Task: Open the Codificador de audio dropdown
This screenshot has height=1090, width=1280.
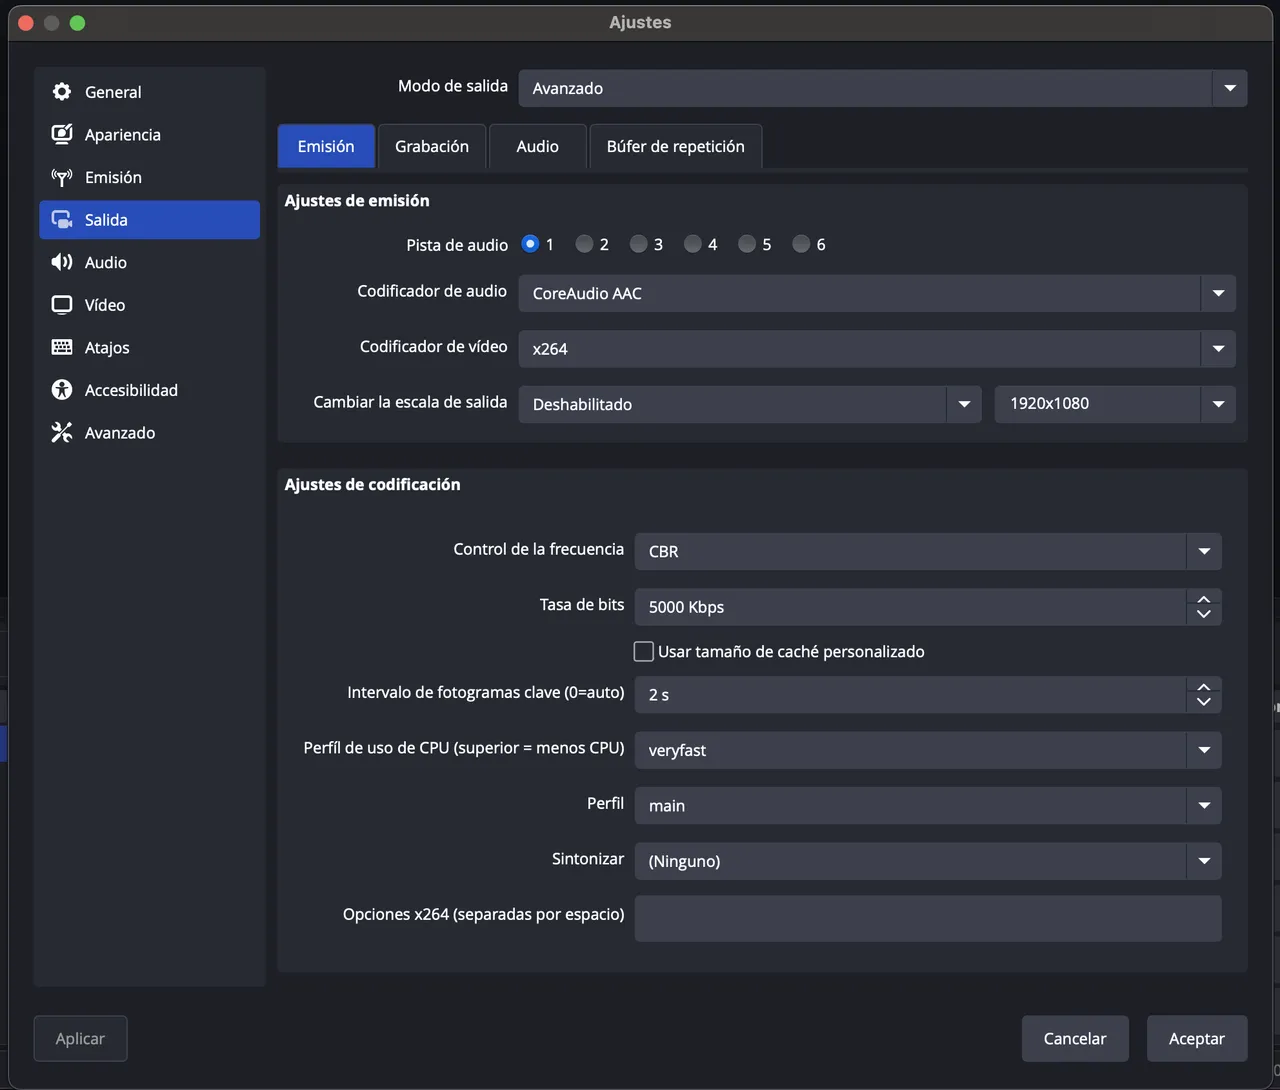Action: point(877,293)
